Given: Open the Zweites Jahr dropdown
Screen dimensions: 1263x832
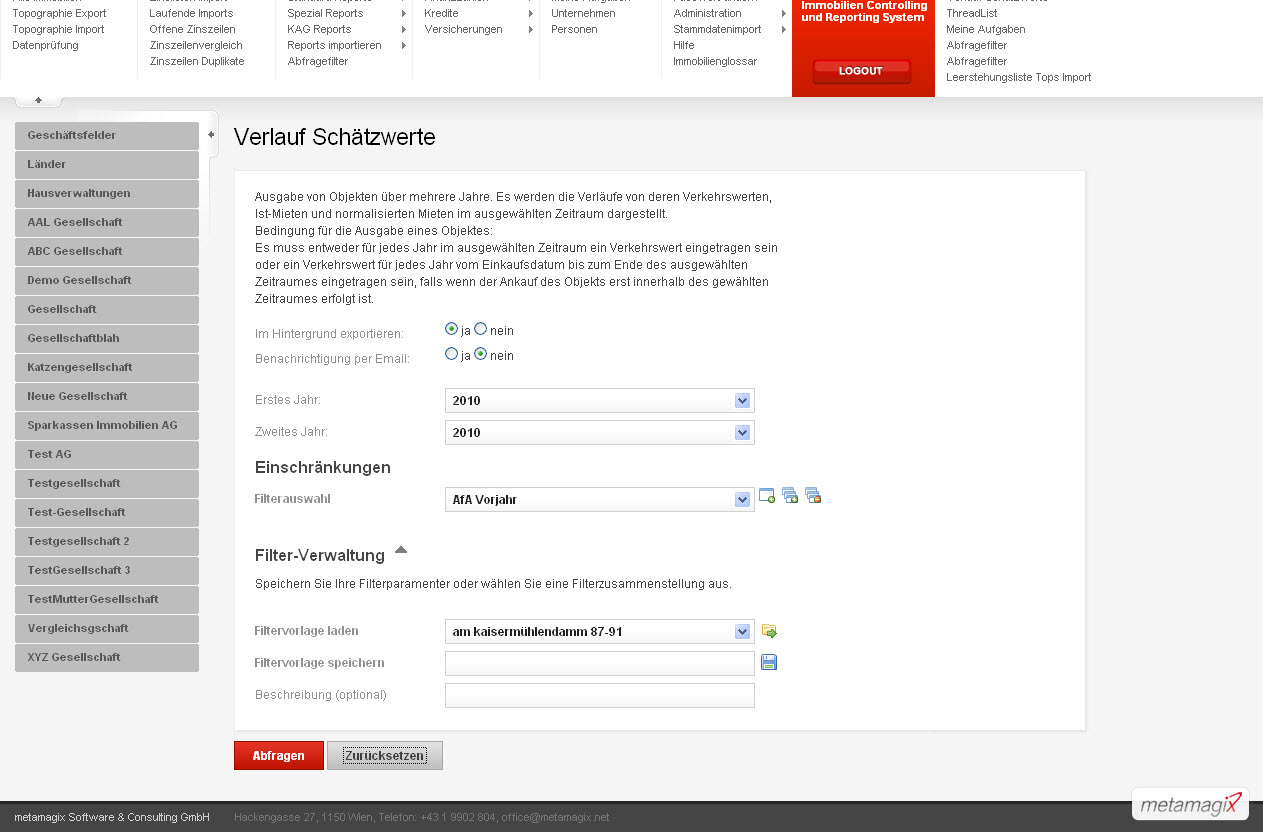Looking at the screenshot, I should pos(600,432).
